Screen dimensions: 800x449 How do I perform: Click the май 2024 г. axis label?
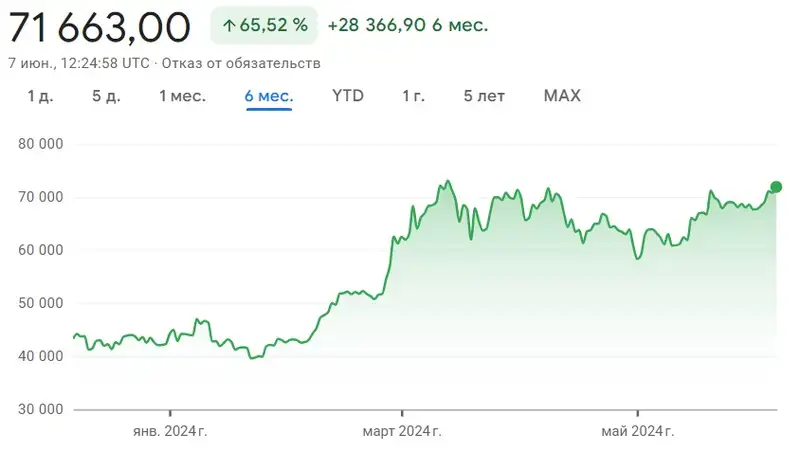coord(637,432)
